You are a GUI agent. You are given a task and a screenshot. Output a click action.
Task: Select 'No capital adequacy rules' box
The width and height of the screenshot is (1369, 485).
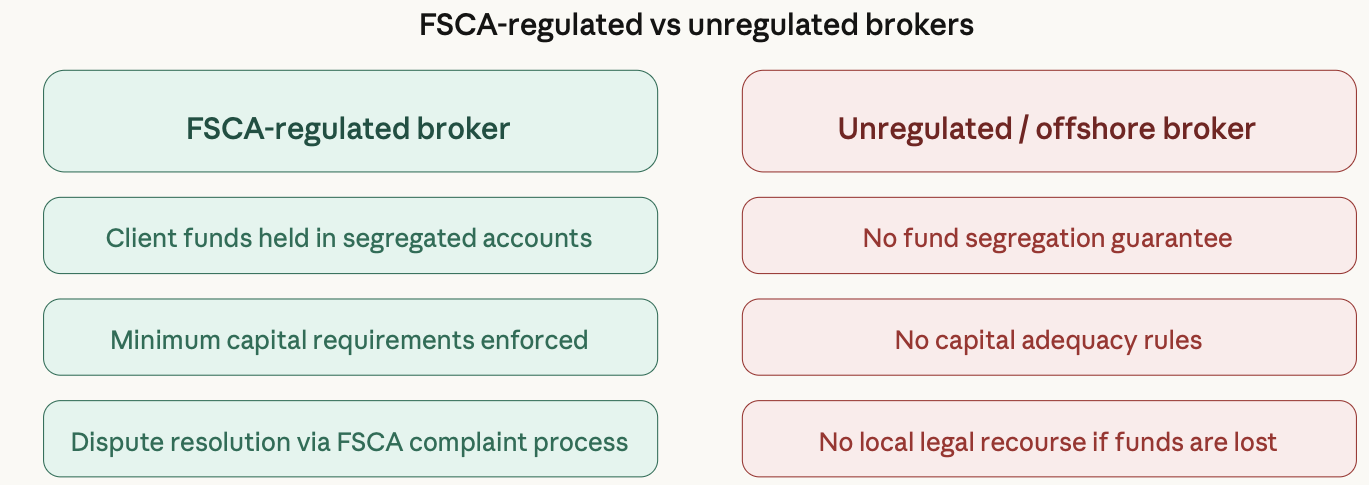pos(1048,337)
